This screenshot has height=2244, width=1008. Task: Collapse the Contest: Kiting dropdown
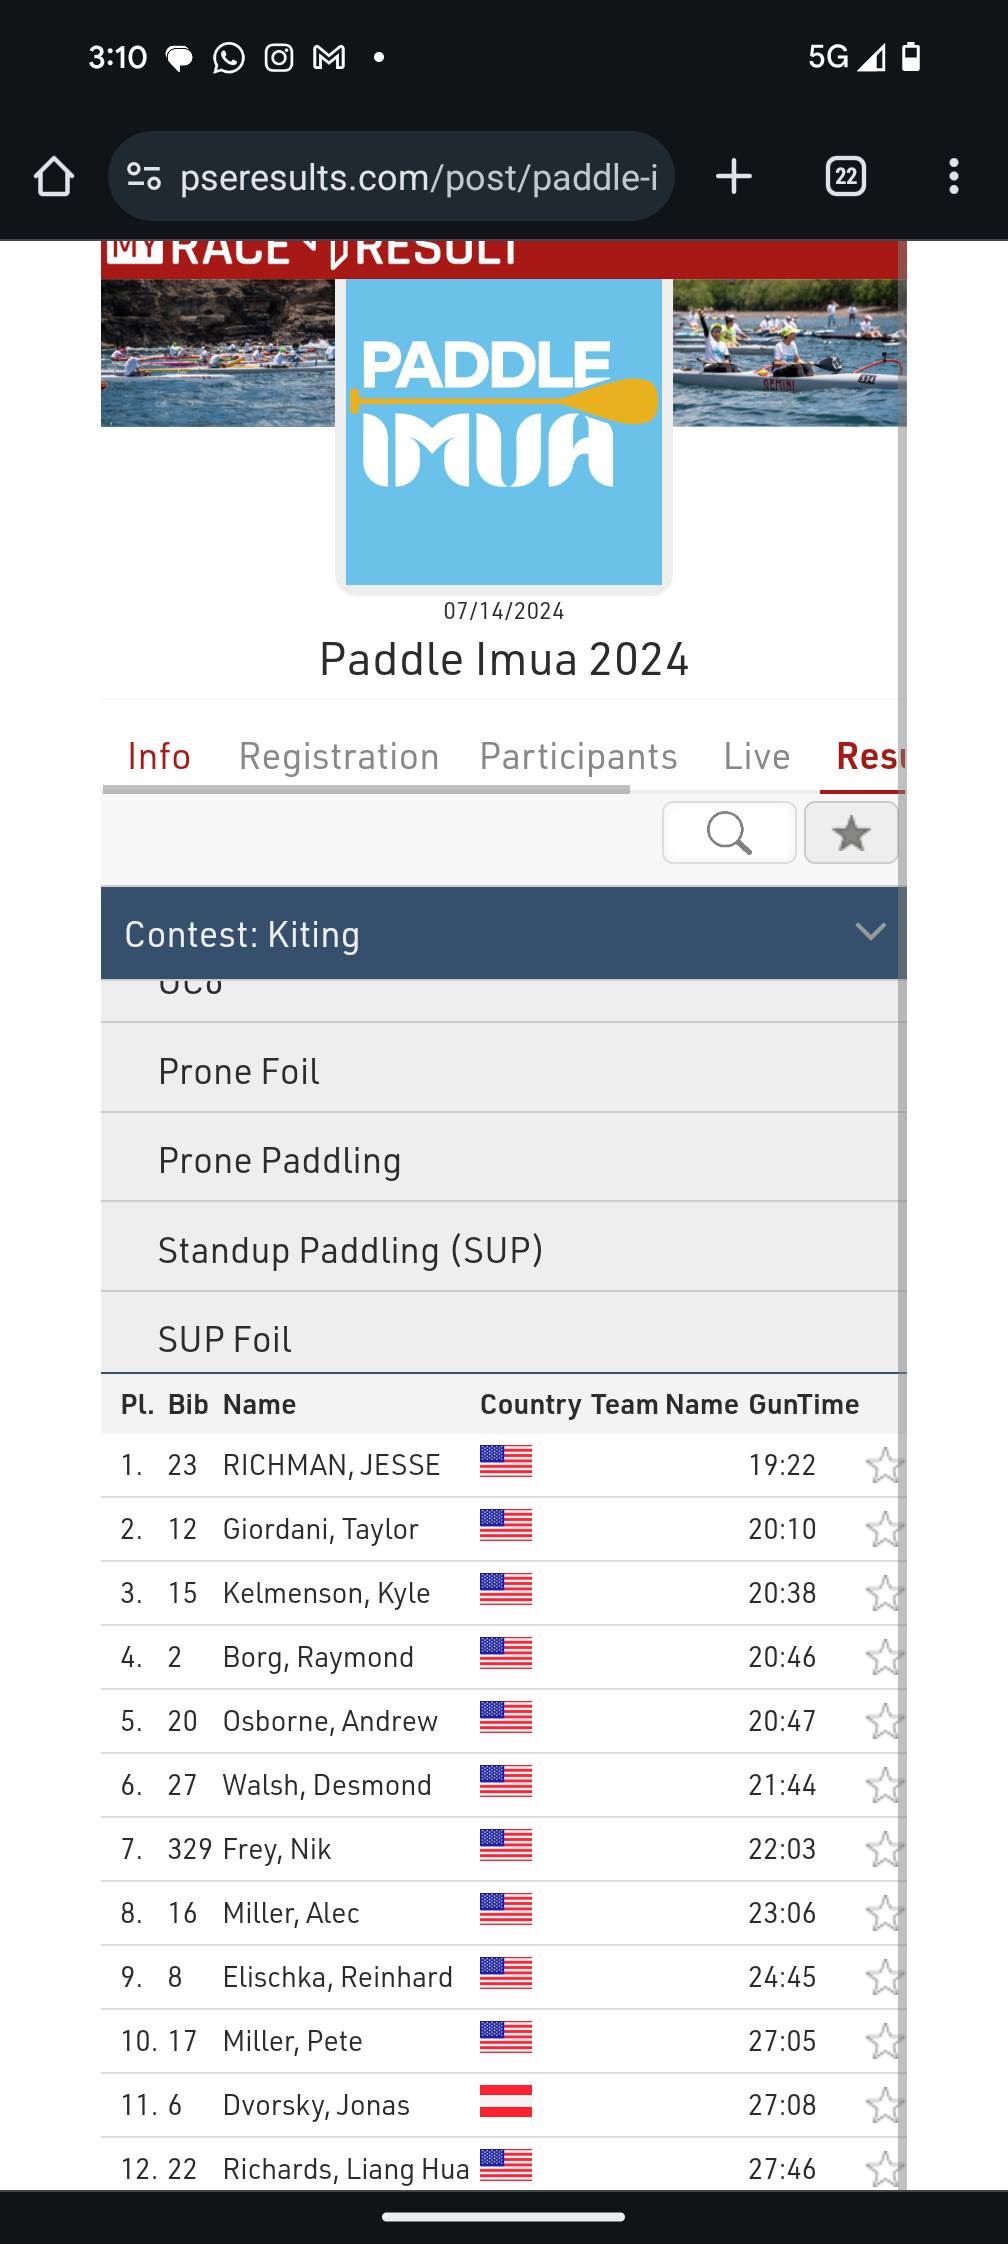870,932
